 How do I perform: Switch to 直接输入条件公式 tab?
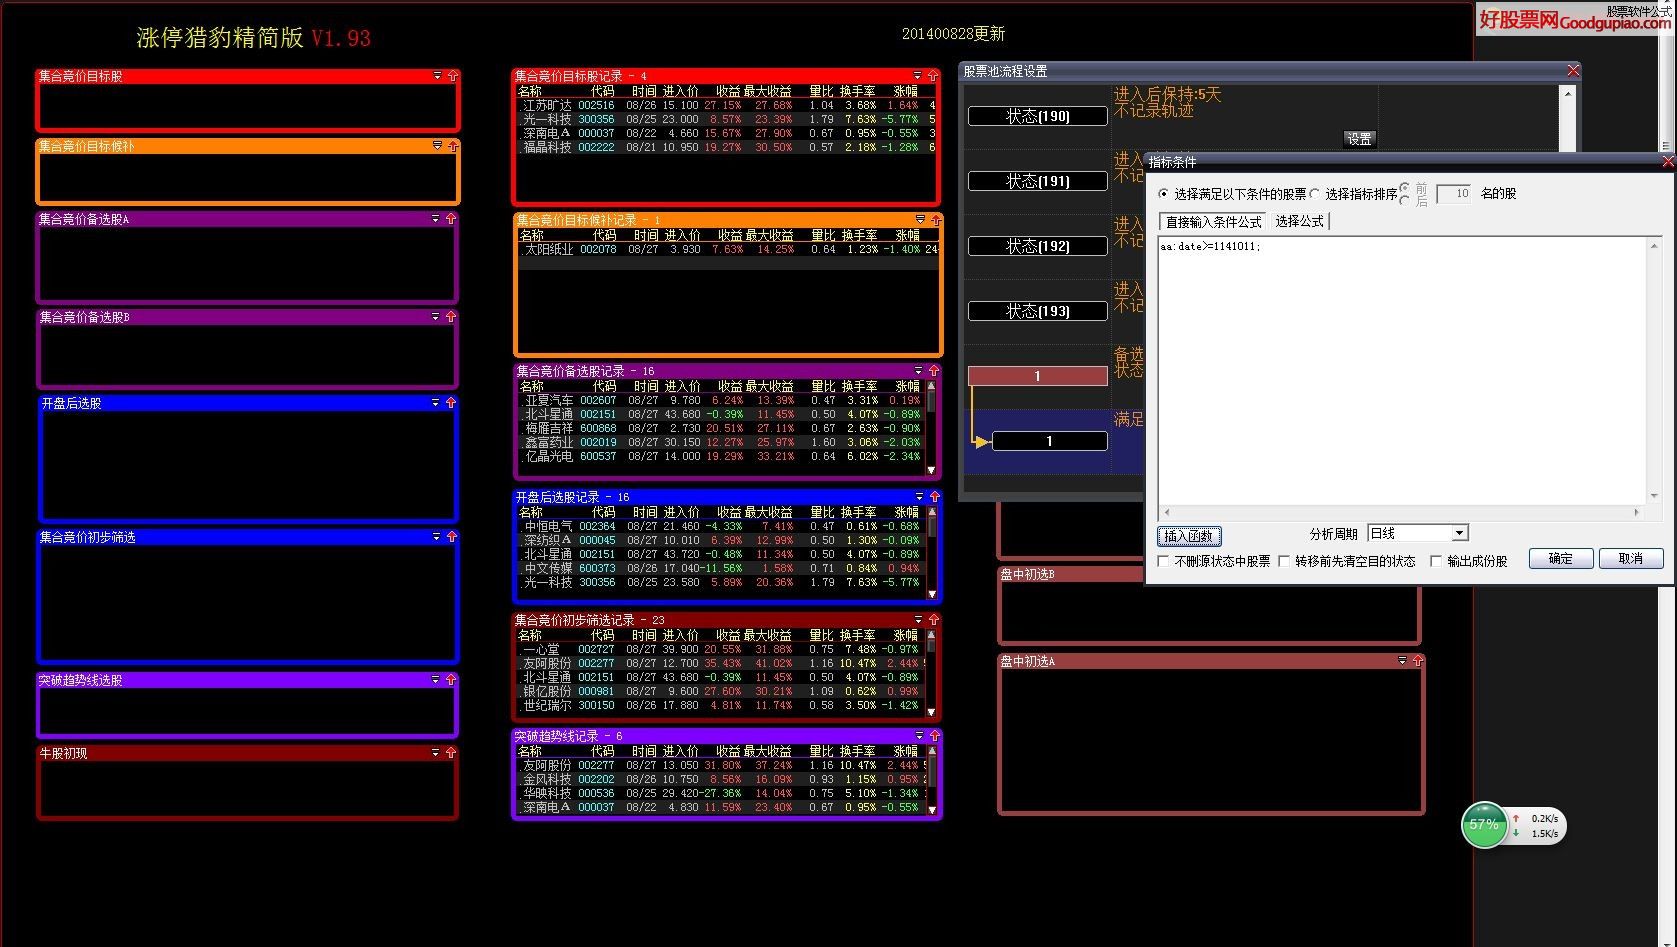pyautogui.click(x=1213, y=222)
